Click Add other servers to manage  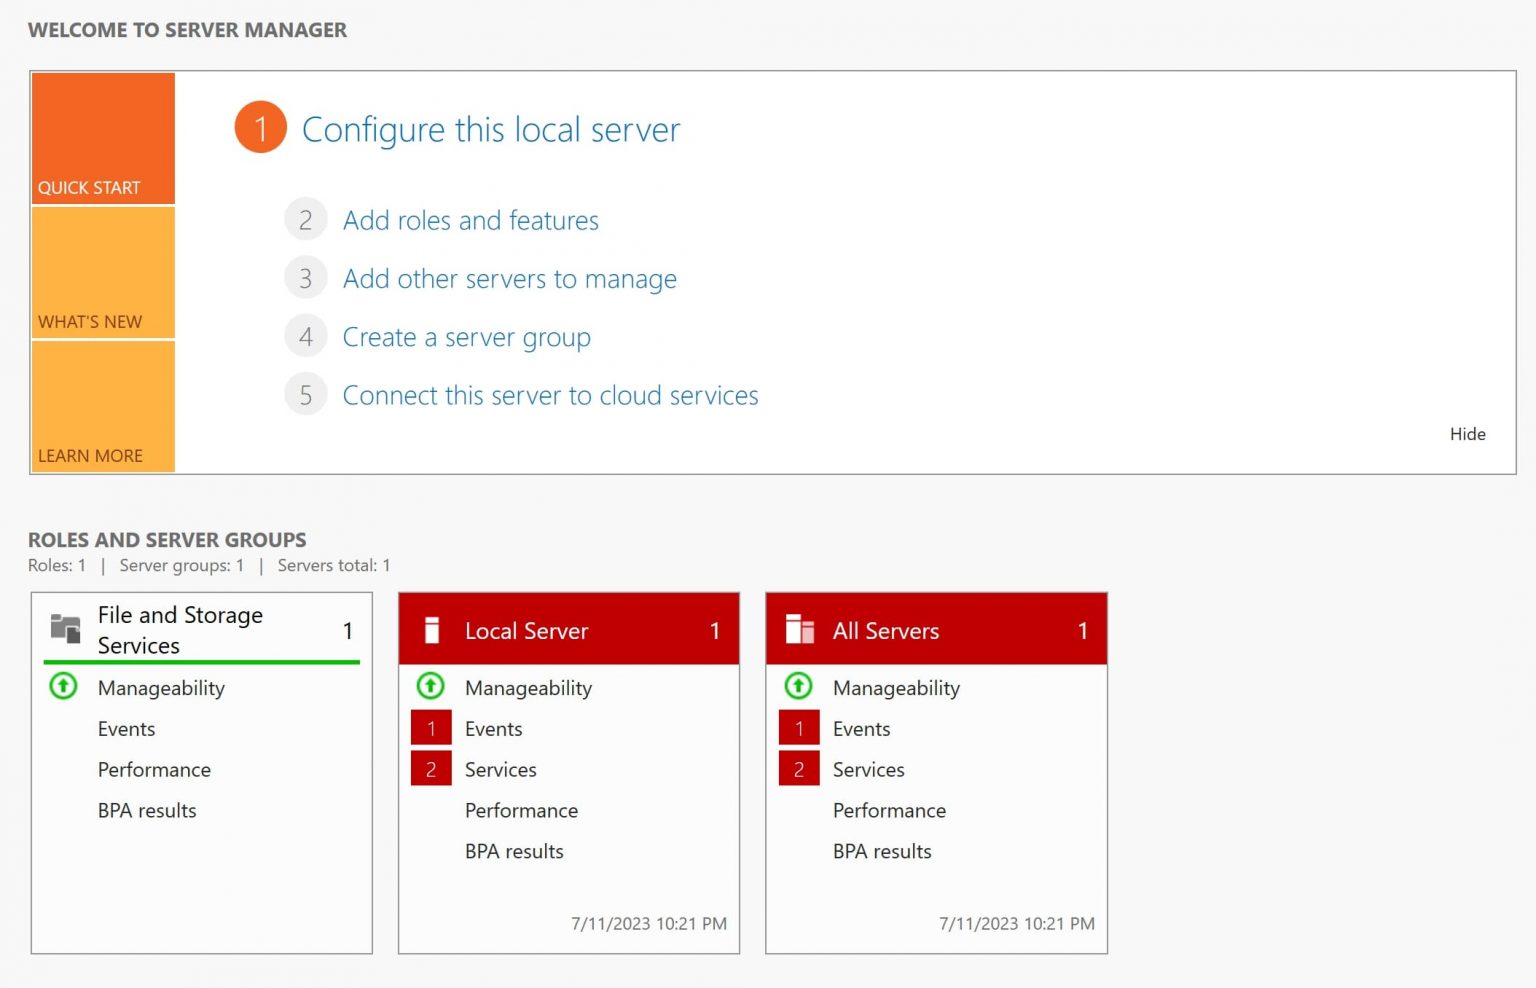pos(510,278)
